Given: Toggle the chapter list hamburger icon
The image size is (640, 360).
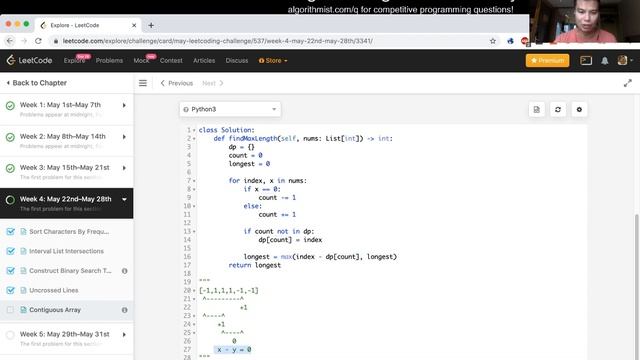Looking at the screenshot, I should click(x=143, y=83).
